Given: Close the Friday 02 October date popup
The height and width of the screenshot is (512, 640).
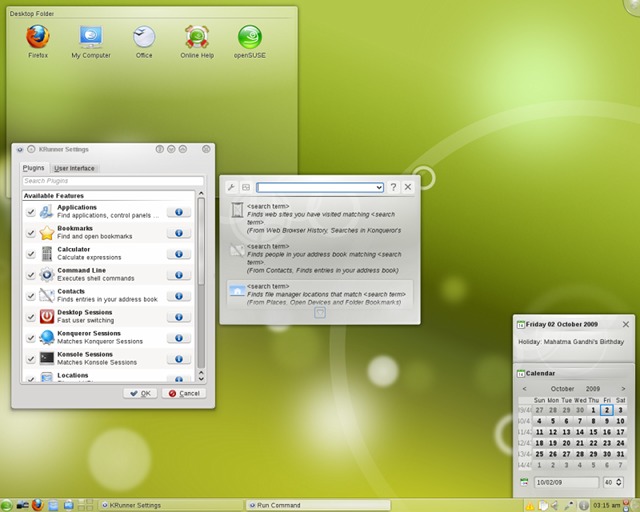Looking at the screenshot, I should 626,324.
